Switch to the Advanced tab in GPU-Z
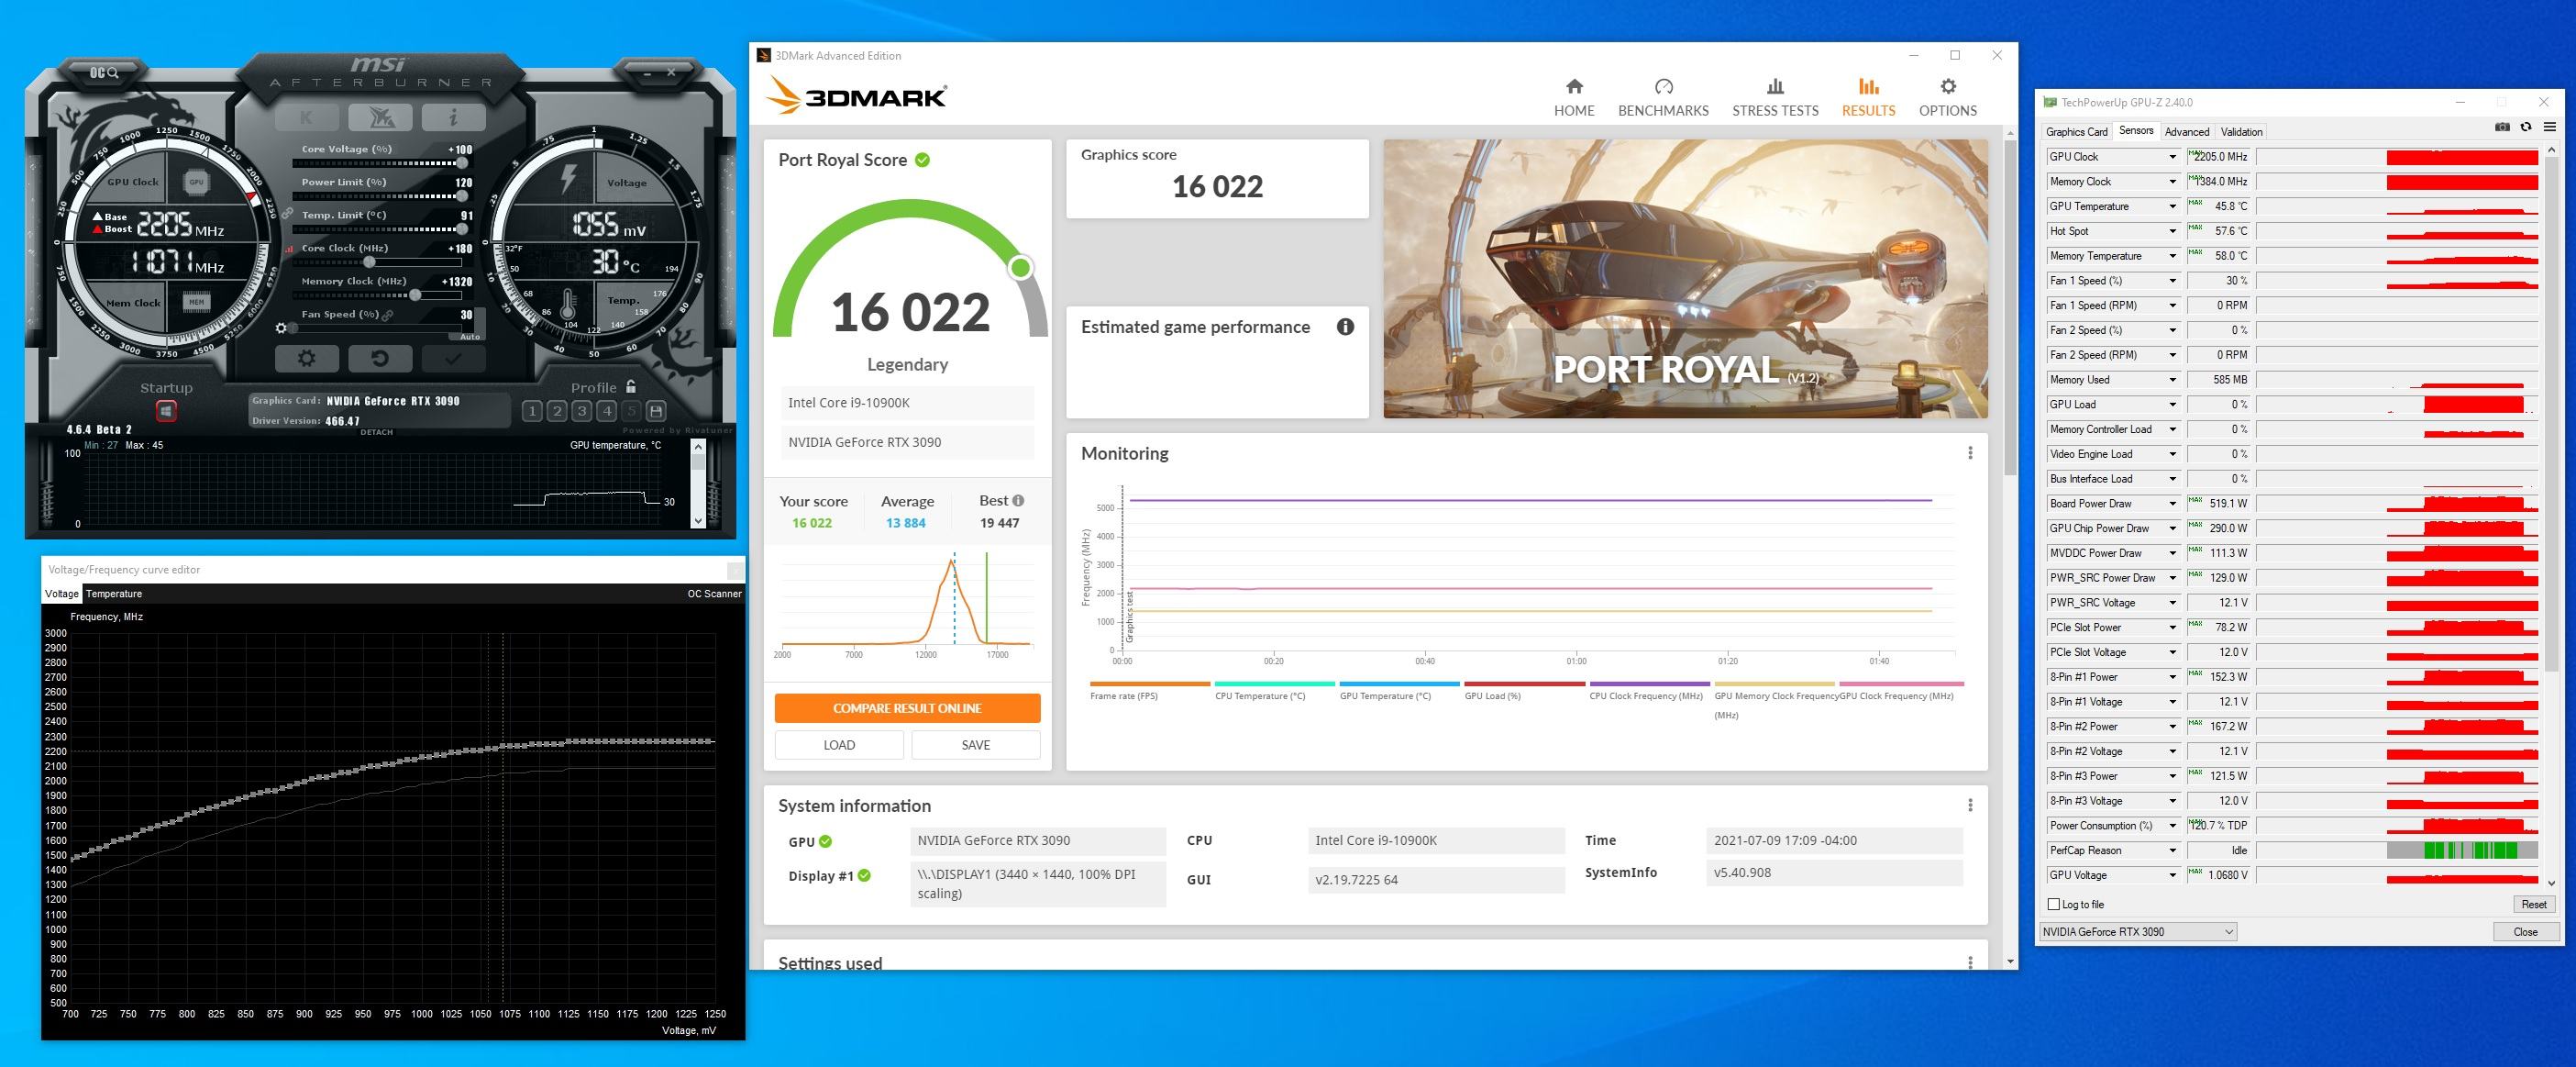The height and width of the screenshot is (1067, 2576). click(2186, 132)
